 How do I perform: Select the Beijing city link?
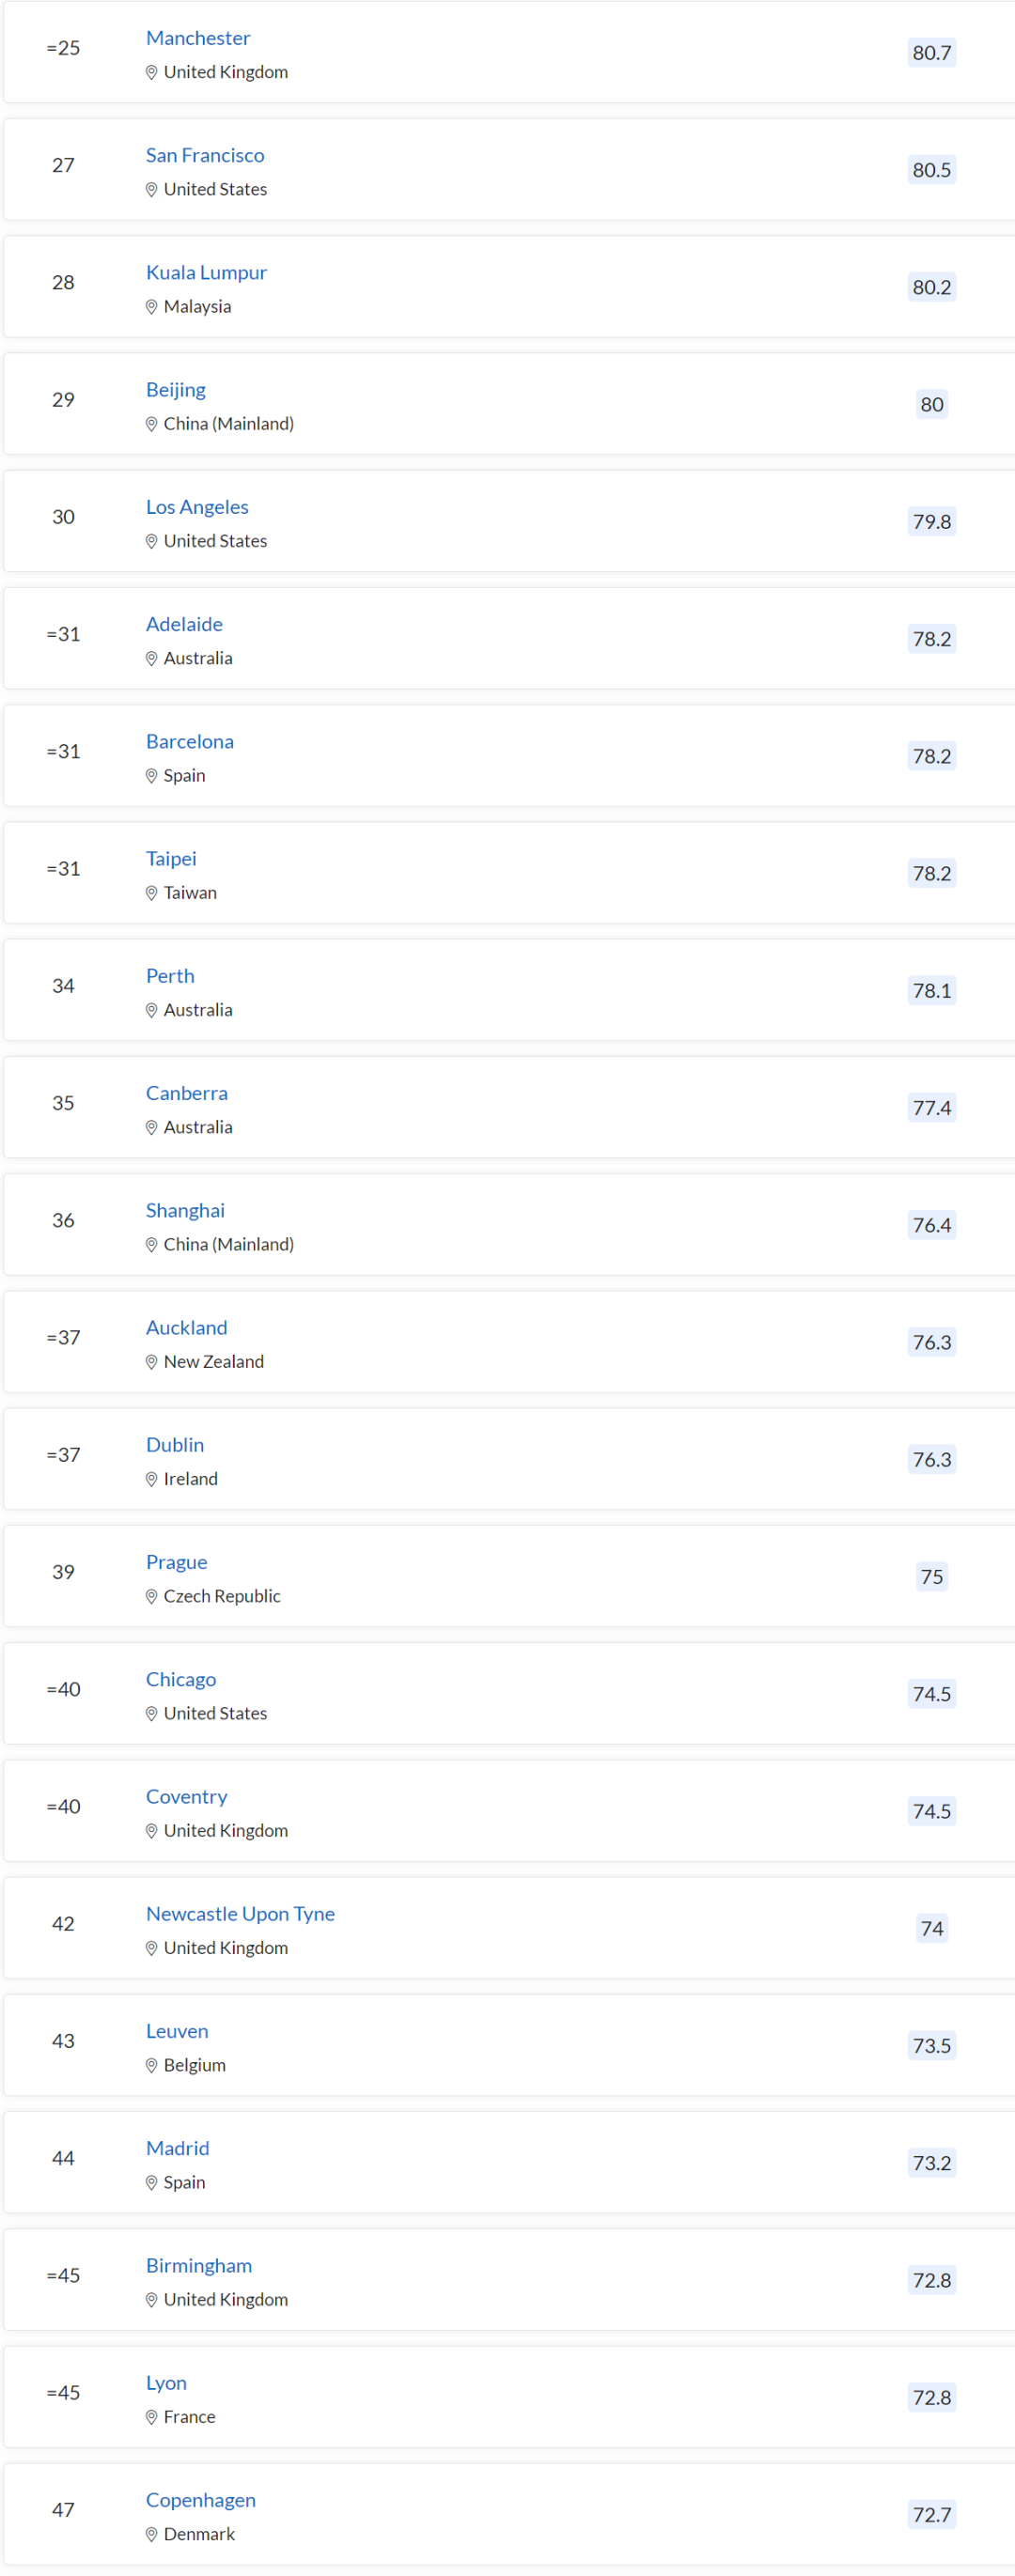(176, 390)
